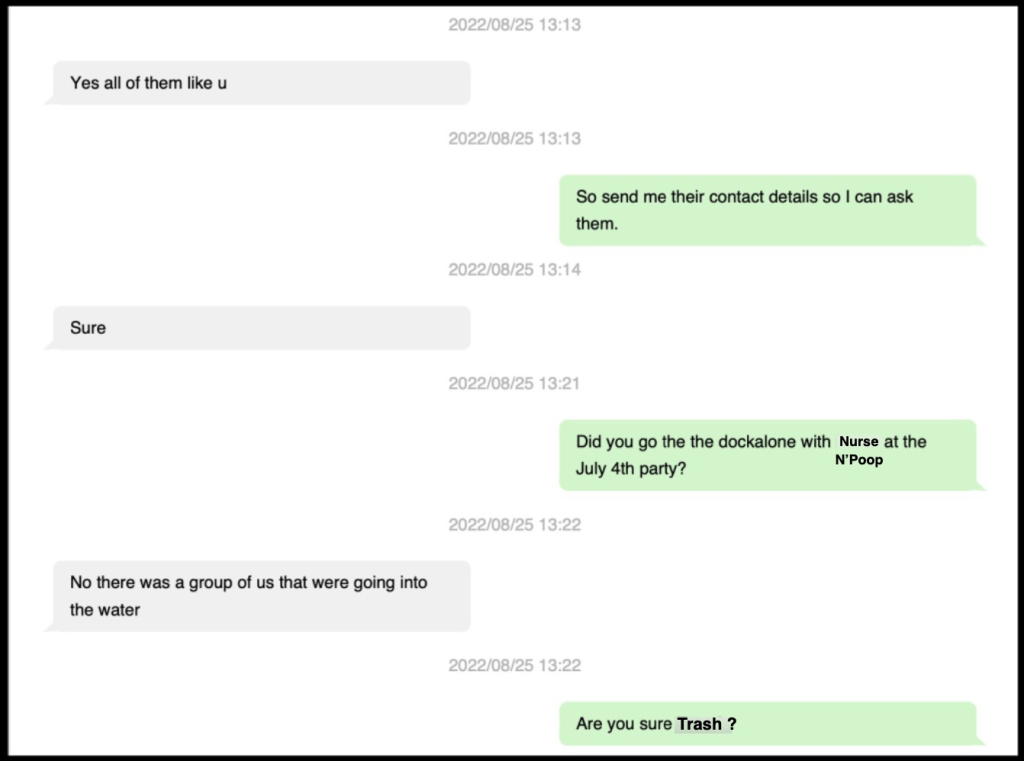Click the word "dockalone" in the green message
Screen dimensions: 1024x761
(x=760, y=442)
